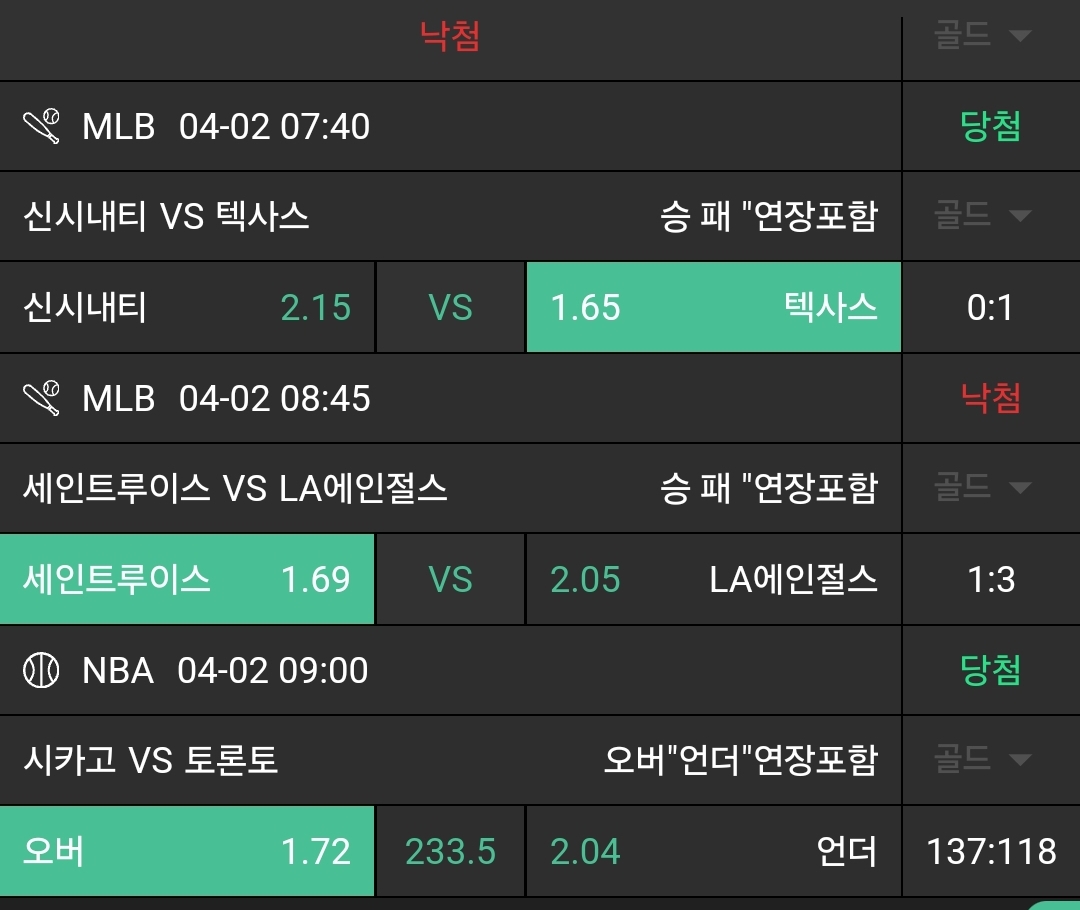Select 세인트루이스 at 1.69 odds

coord(187,579)
